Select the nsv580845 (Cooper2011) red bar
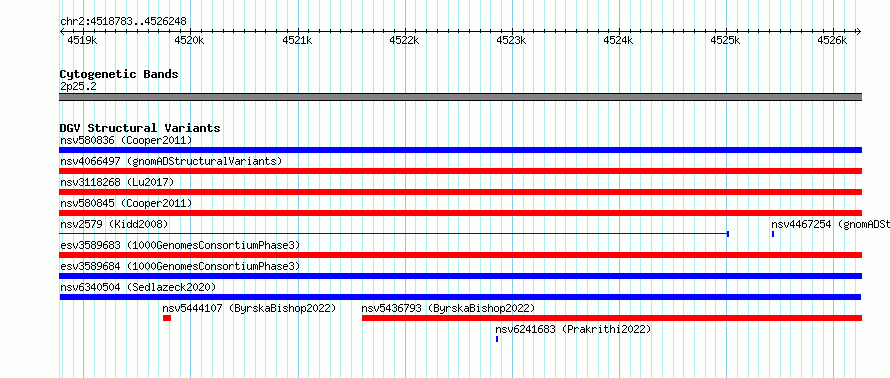The width and height of the screenshot is (890, 378). click(460, 213)
